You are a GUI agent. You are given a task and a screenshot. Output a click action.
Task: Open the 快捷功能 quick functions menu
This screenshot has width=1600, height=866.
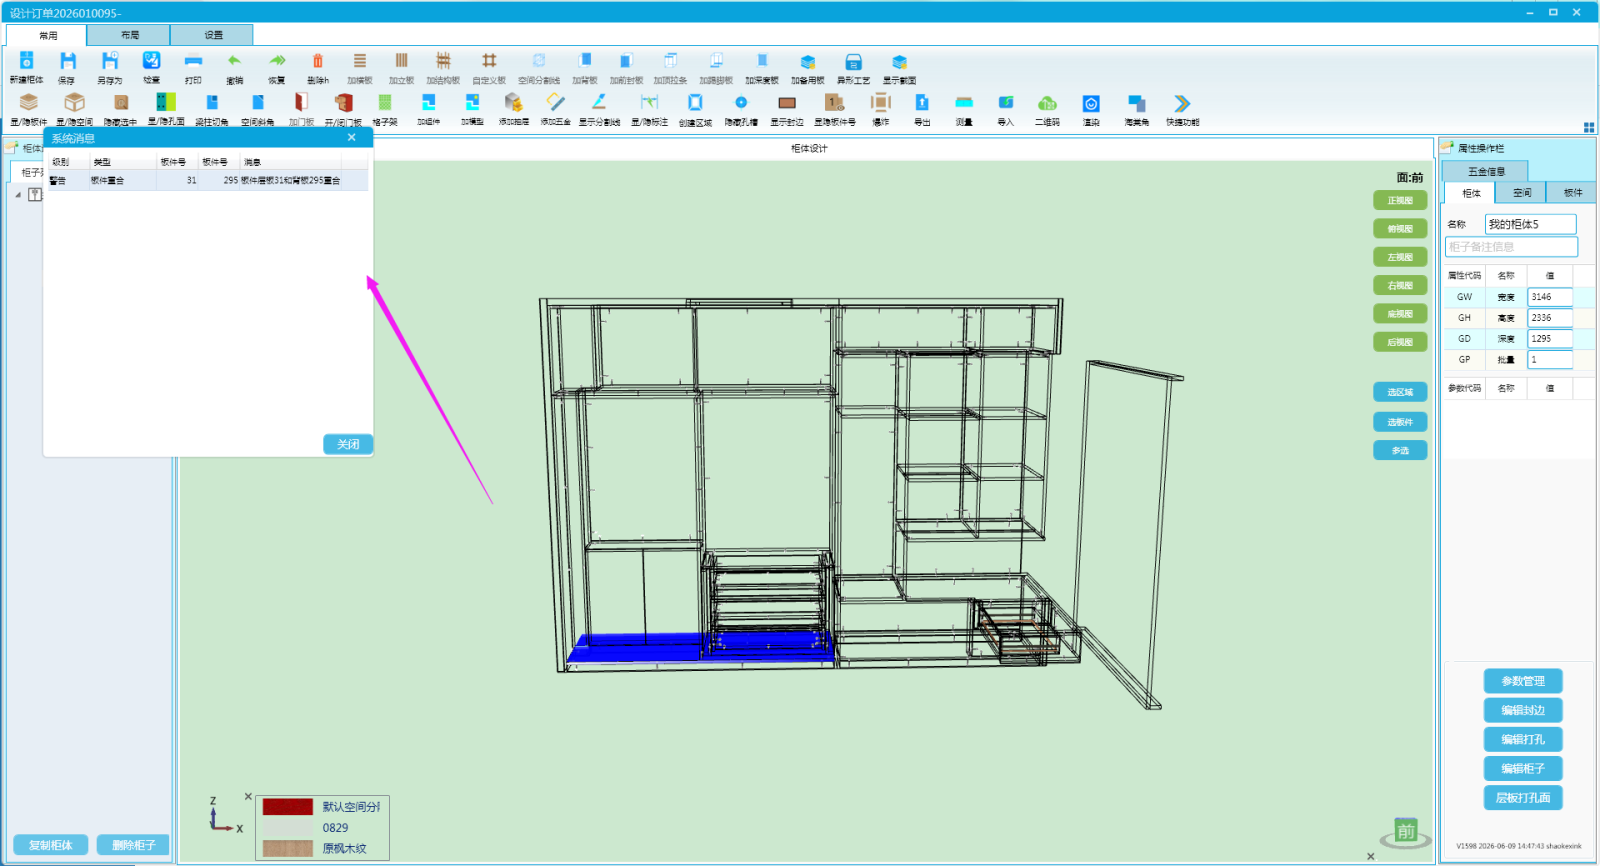1182,109
